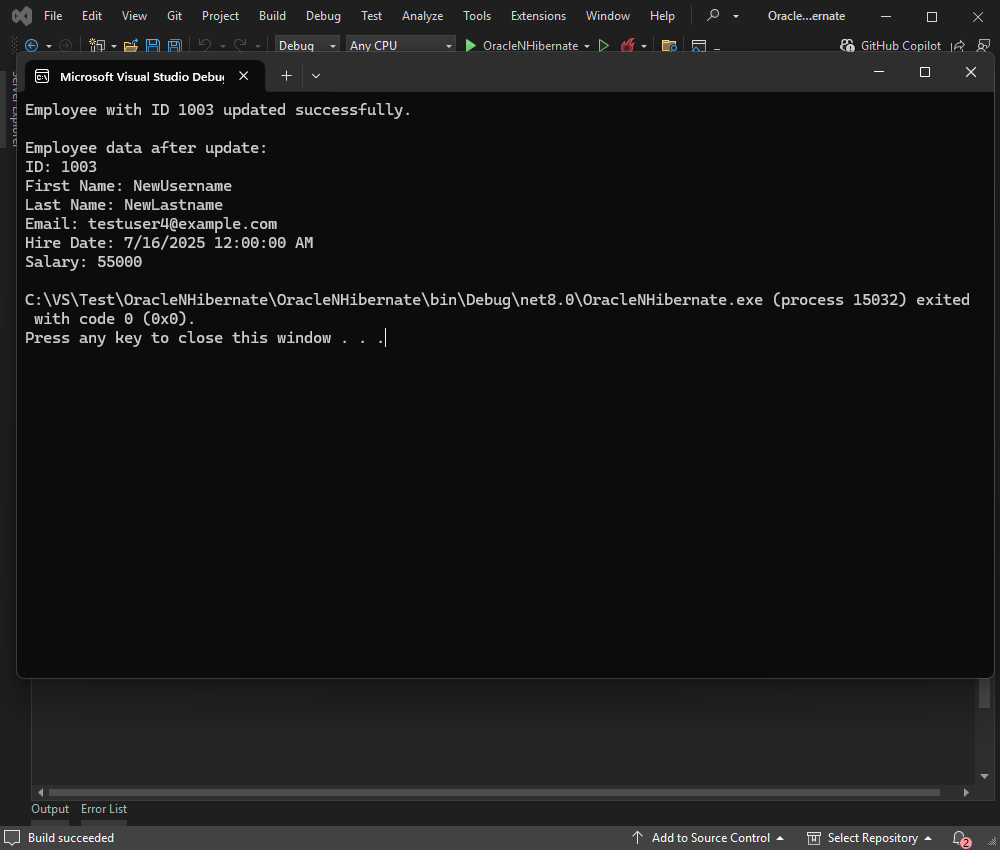Select Start Without Debugging hollow play icon
This screenshot has width=1000, height=850.
pos(604,45)
